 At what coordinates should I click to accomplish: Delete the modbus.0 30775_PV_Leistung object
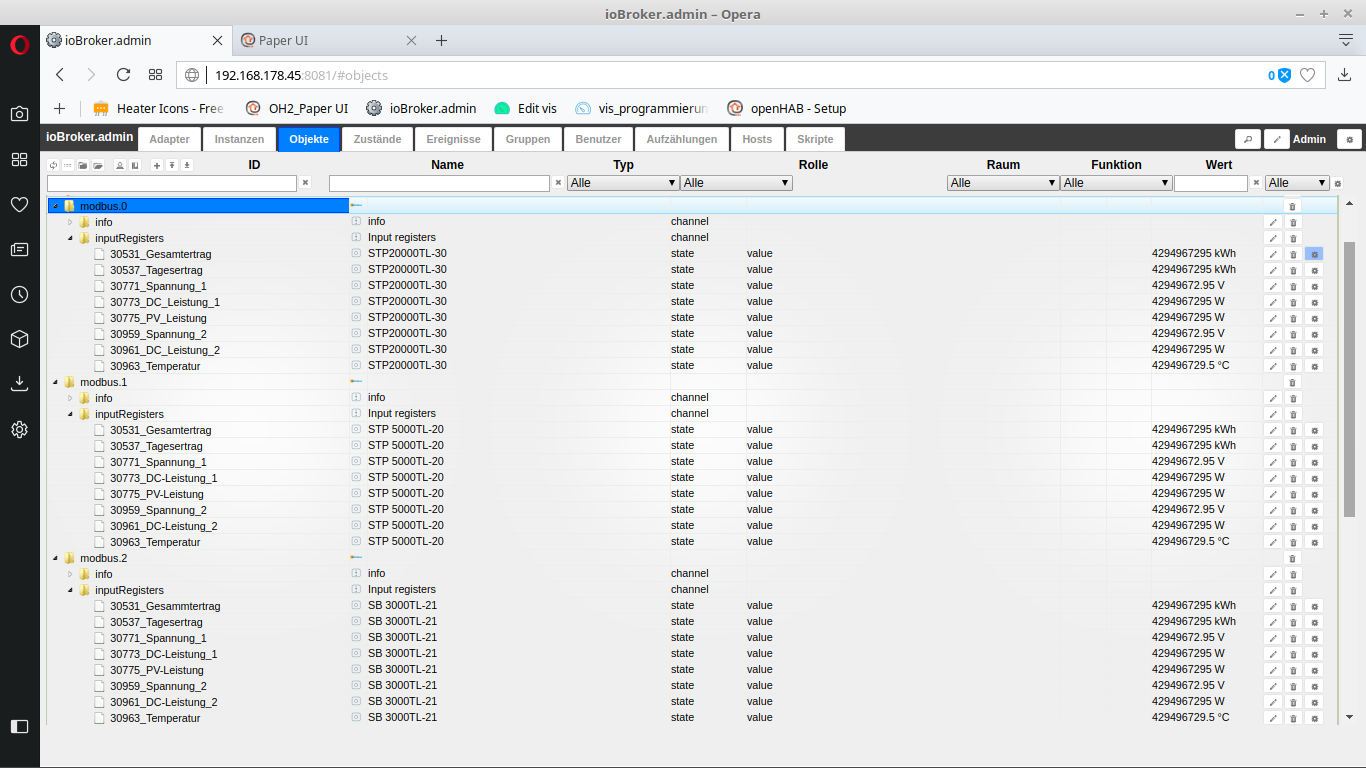[1292, 318]
